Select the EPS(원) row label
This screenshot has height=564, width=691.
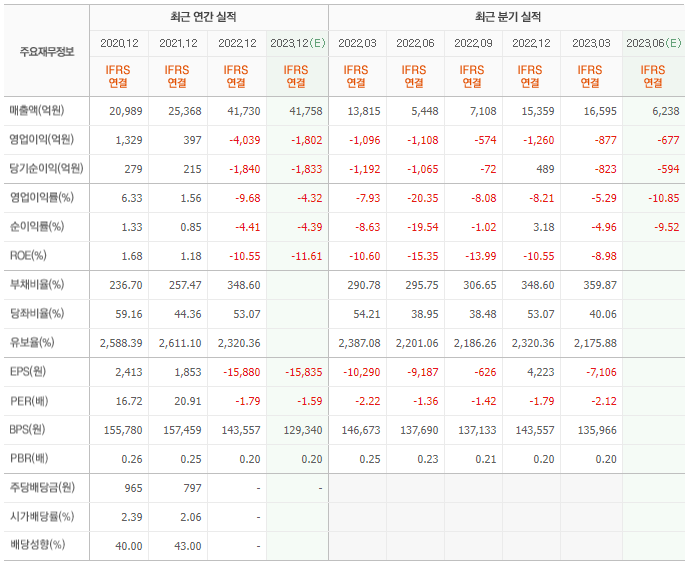tap(28, 371)
